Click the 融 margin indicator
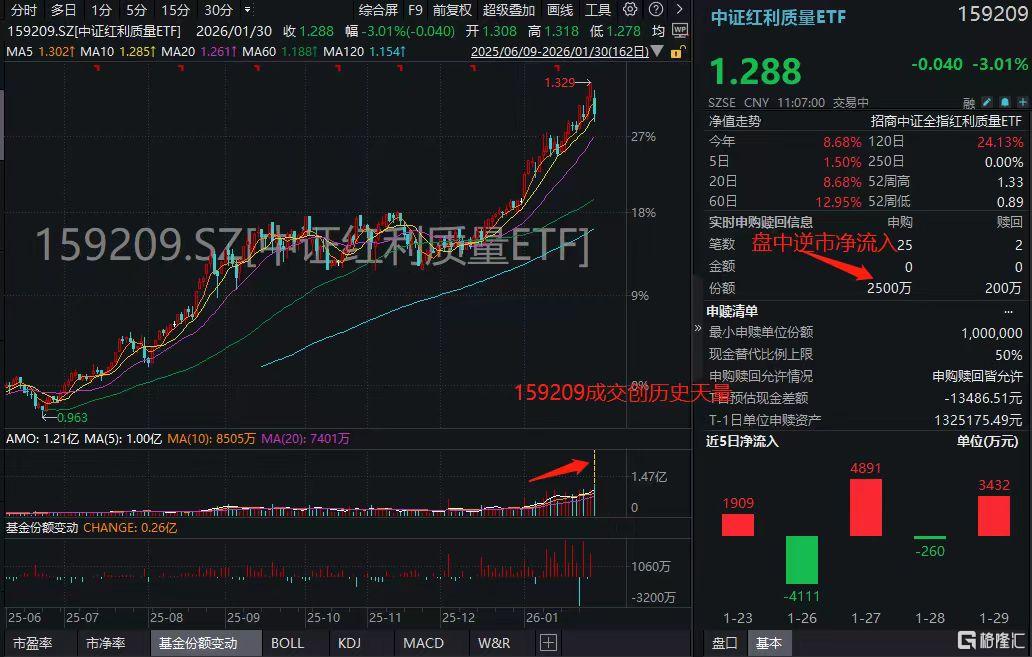This screenshot has width=1032, height=657. pos(969,103)
